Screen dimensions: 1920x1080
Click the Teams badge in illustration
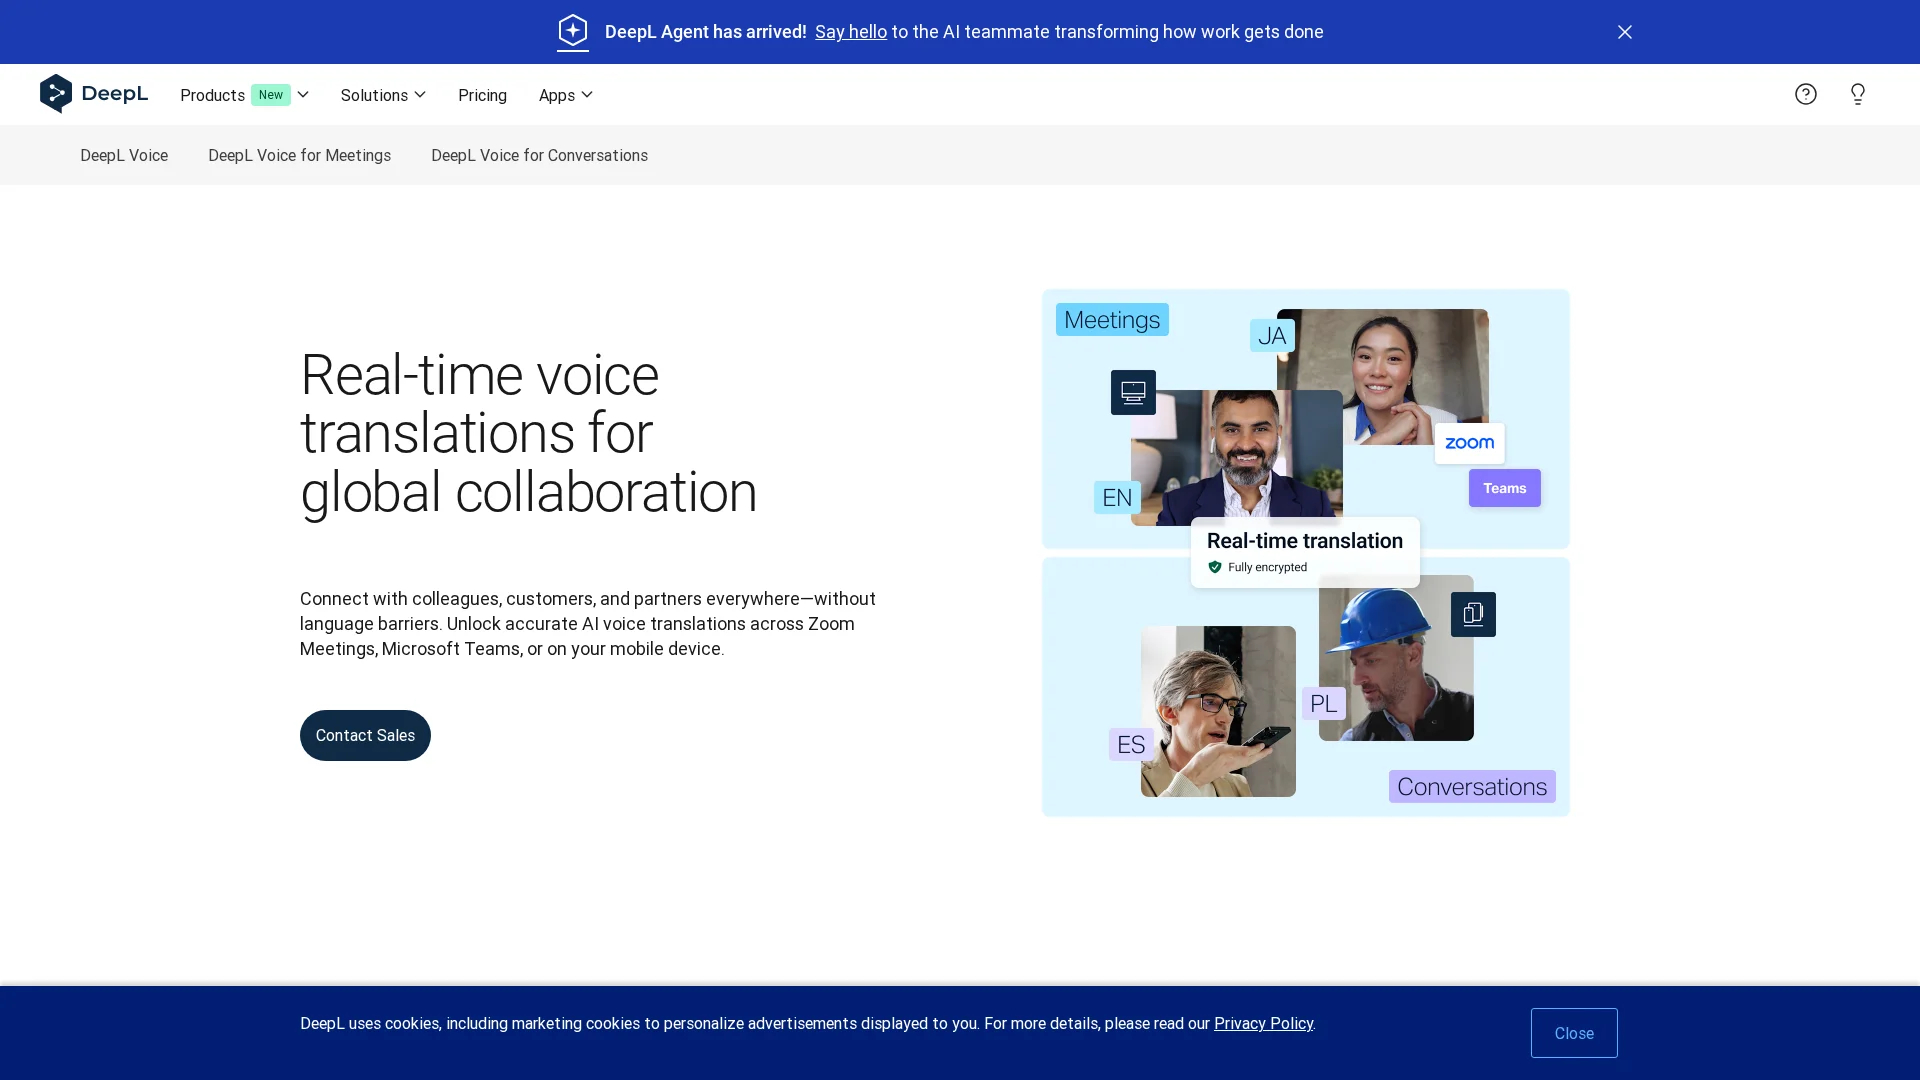1504,488
